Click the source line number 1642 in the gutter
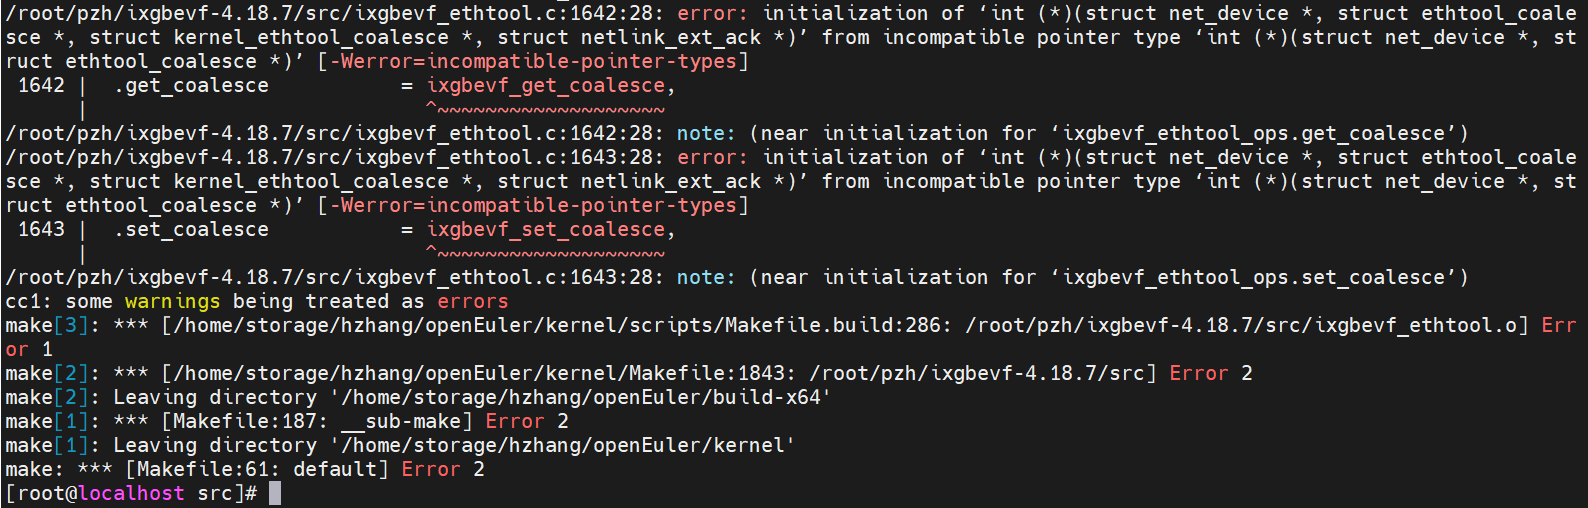 pyautogui.click(x=41, y=85)
